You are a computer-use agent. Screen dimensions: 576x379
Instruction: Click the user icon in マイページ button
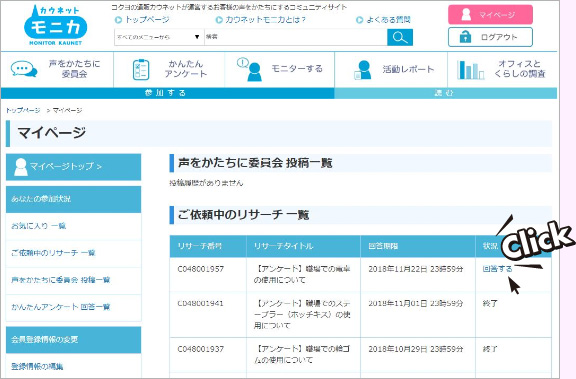(466, 15)
